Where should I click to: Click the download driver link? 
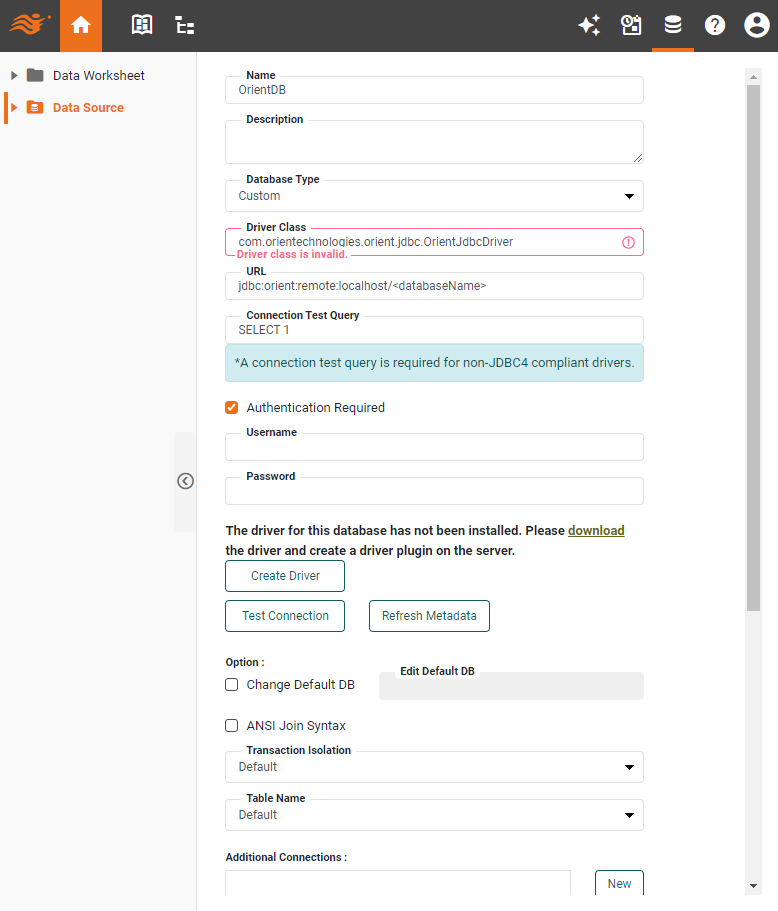pos(596,530)
